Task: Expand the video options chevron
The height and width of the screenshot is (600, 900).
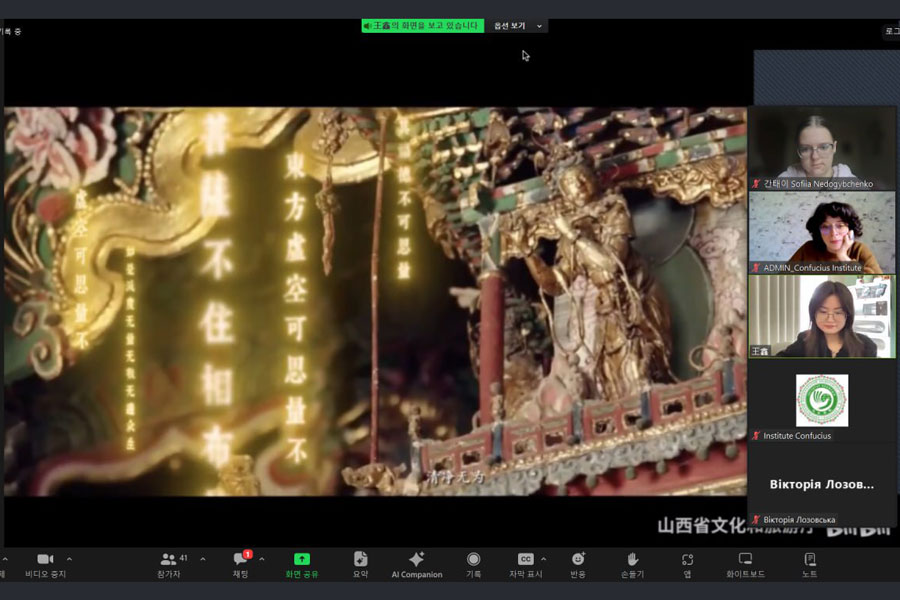Action: (69, 559)
